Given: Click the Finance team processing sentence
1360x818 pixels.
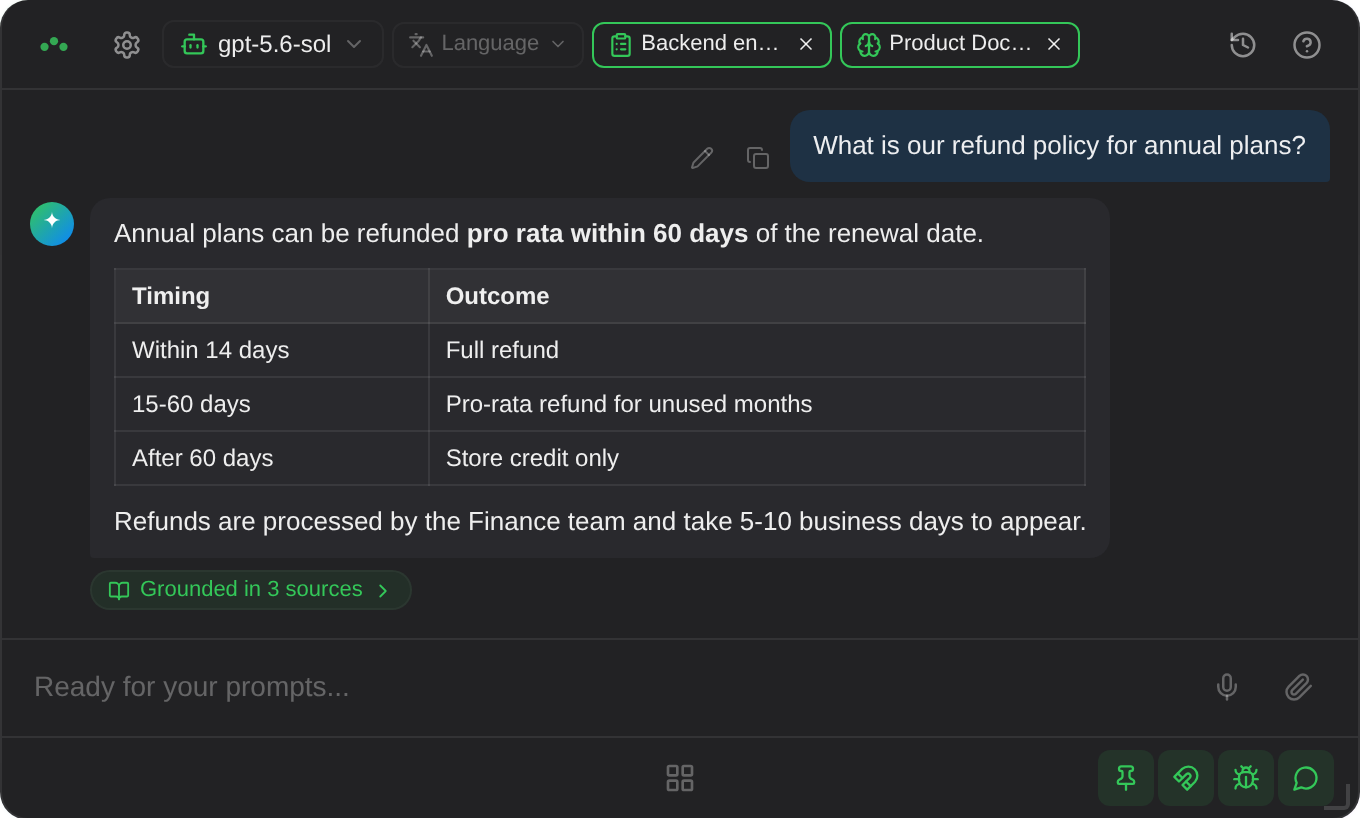Looking at the screenshot, I should click(600, 521).
